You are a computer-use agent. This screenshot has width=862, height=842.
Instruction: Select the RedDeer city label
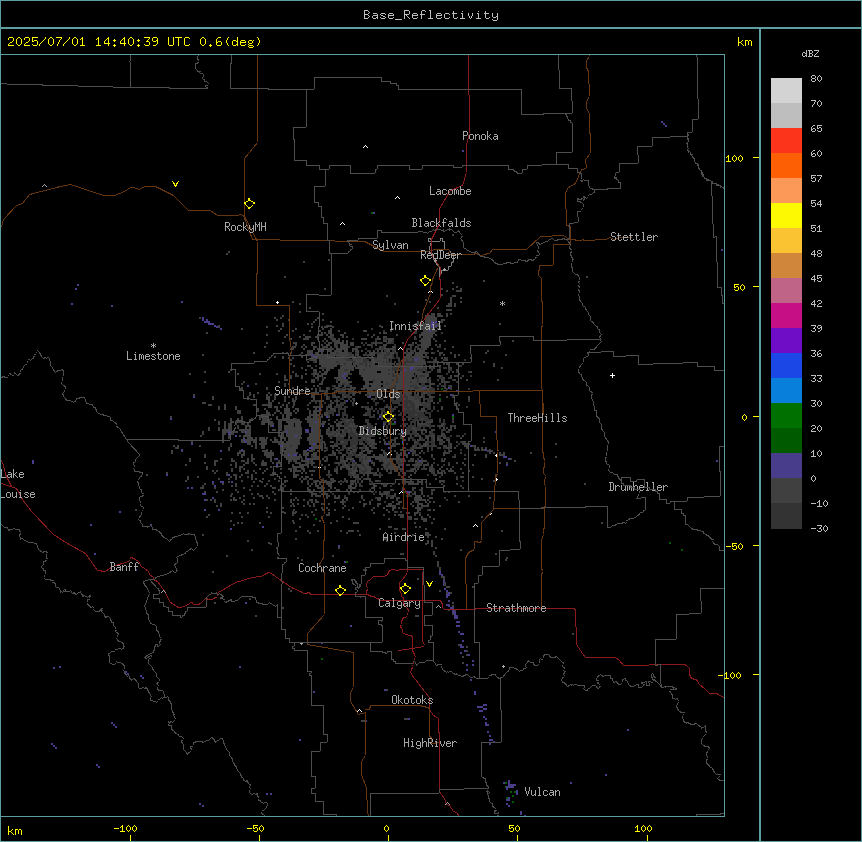click(440, 254)
